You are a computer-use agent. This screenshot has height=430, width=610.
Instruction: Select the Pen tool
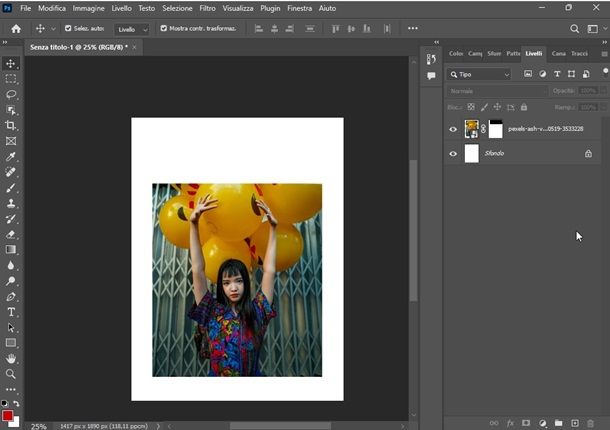11,297
